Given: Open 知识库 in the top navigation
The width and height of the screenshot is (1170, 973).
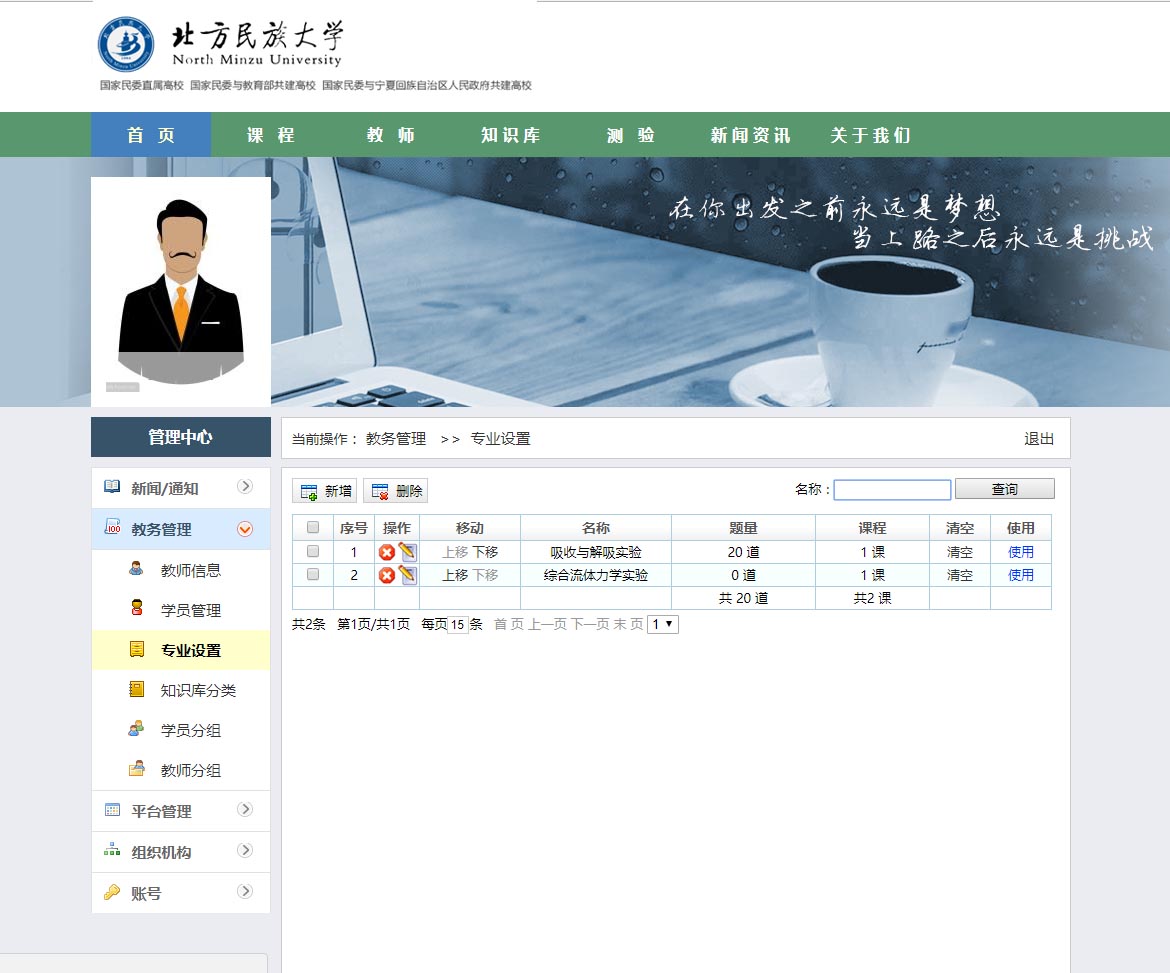Looking at the screenshot, I should pyautogui.click(x=510, y=135).
